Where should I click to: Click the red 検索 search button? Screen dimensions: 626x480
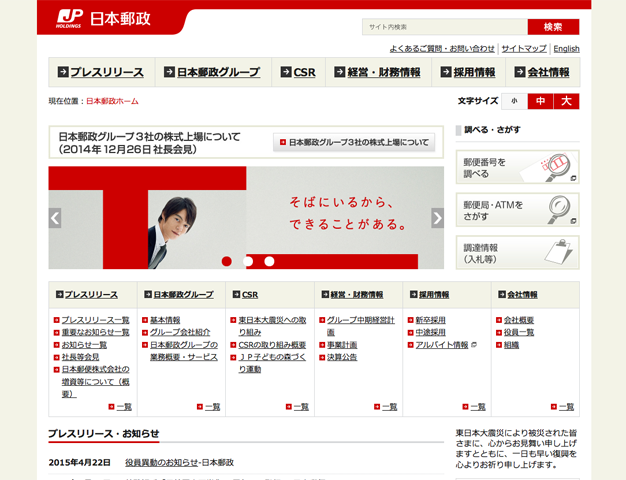[553, 27]
